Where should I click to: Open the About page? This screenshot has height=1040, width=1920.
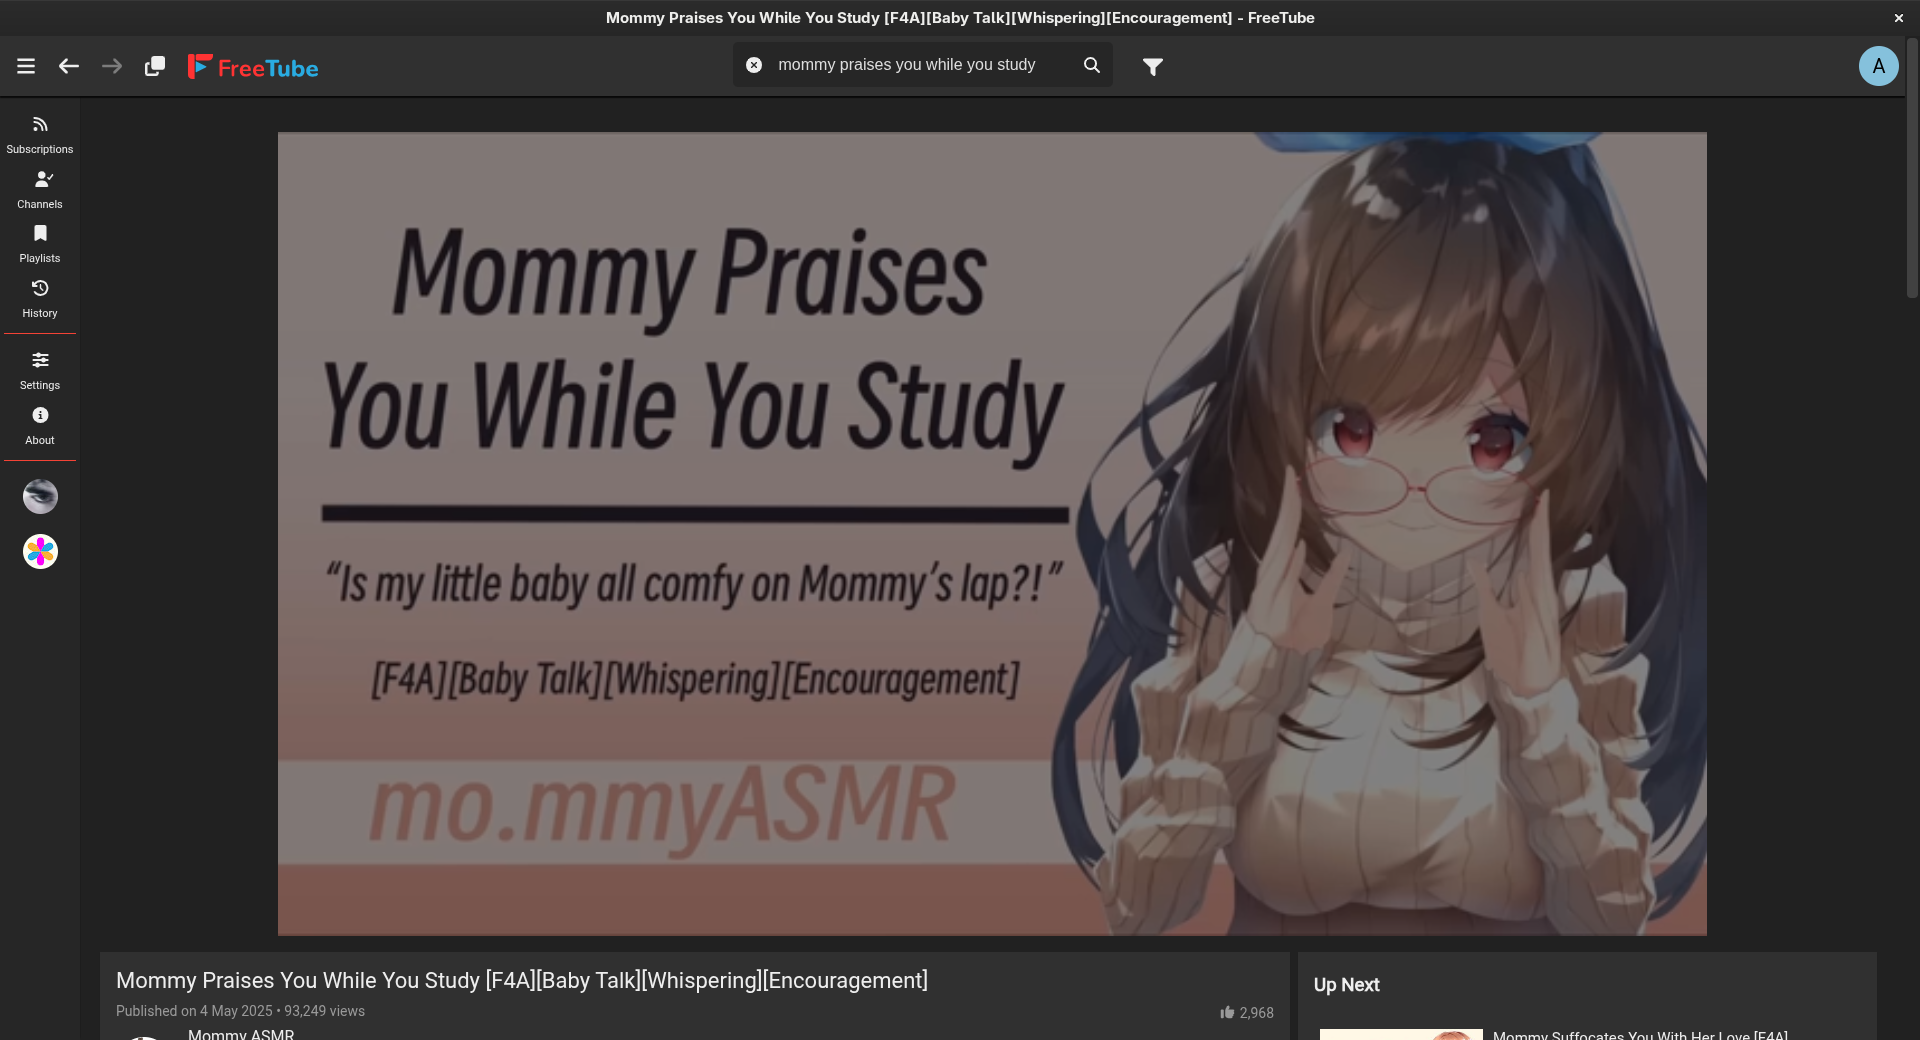tap(40, 425)
